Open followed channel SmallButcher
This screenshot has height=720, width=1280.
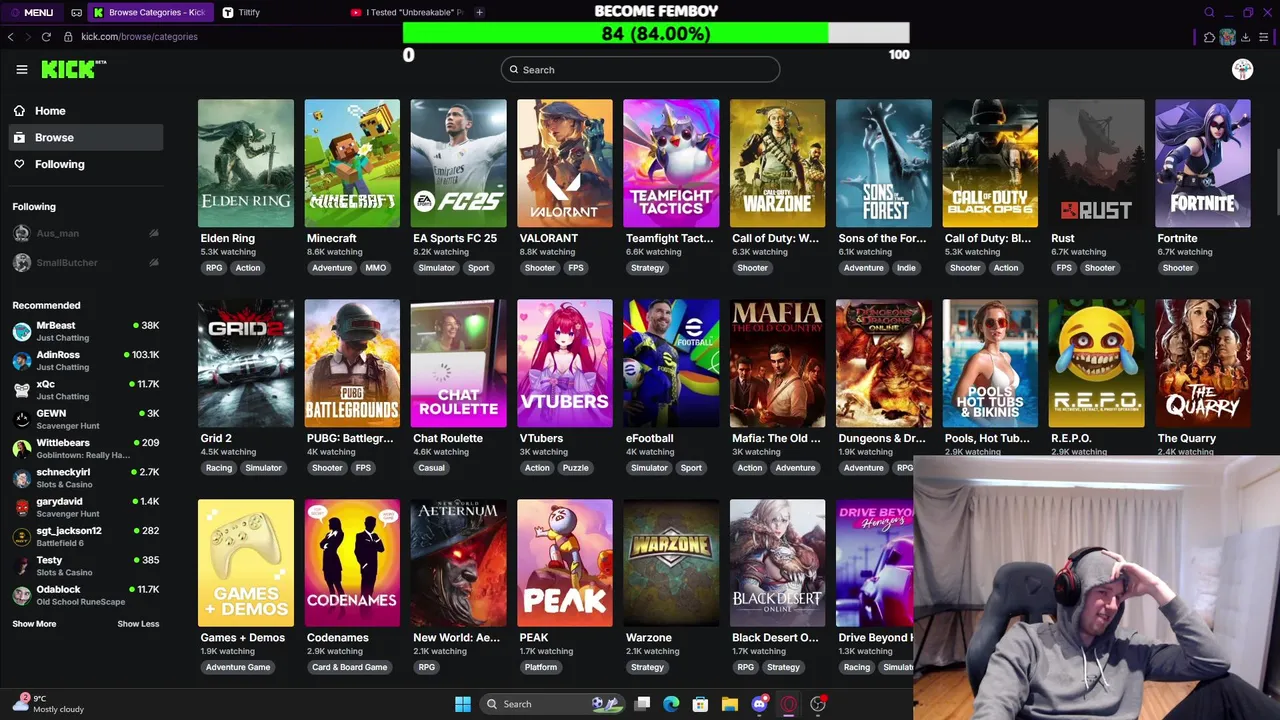(85, 263)
